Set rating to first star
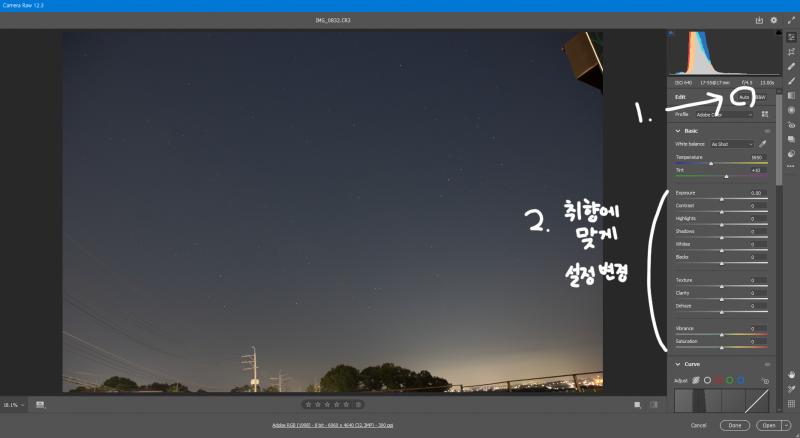Viewport: 800px width, 438px height. pyautogui.click(x=308, y=405)
